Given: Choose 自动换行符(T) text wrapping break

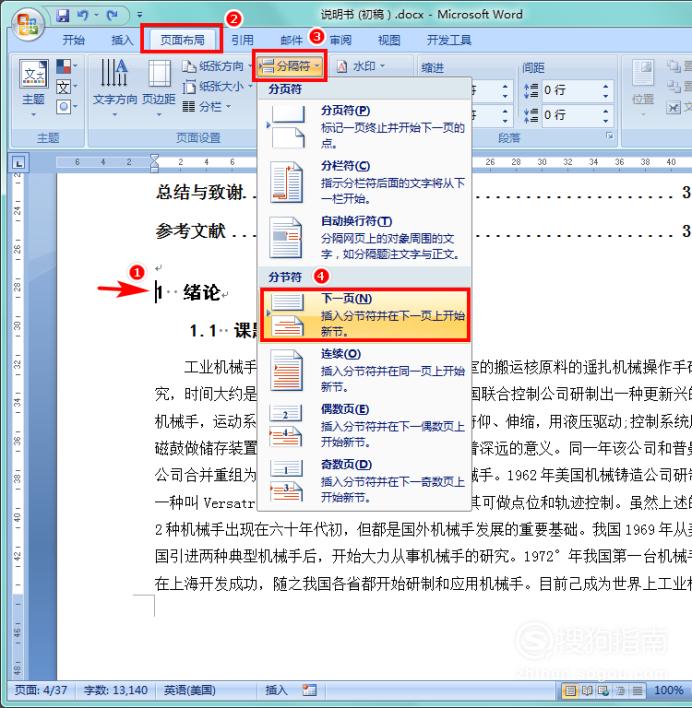Looking at the screenshot, I should click(x=365, y=238).
